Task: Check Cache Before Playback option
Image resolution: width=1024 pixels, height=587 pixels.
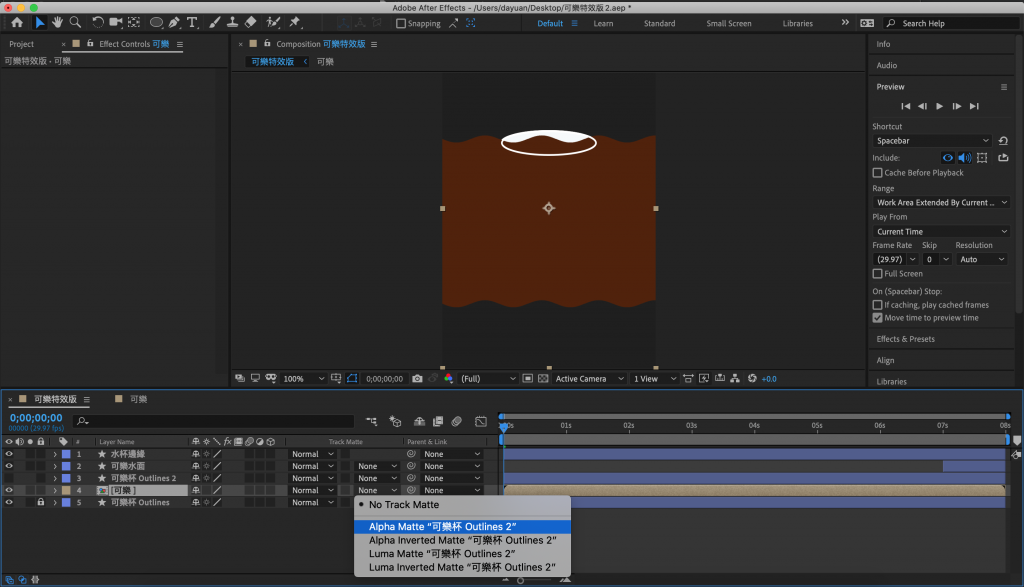Action: (x=878, y=173)
